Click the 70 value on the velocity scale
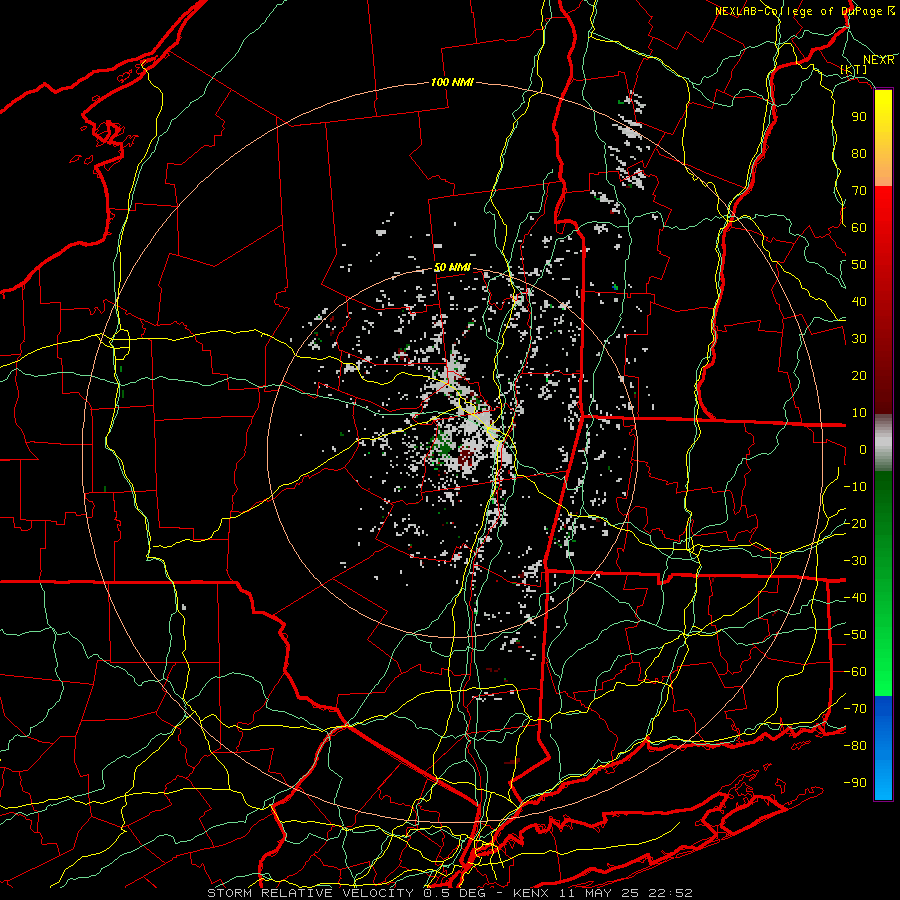The width and height of the screenshot is (900, 900). click(859, 191)
